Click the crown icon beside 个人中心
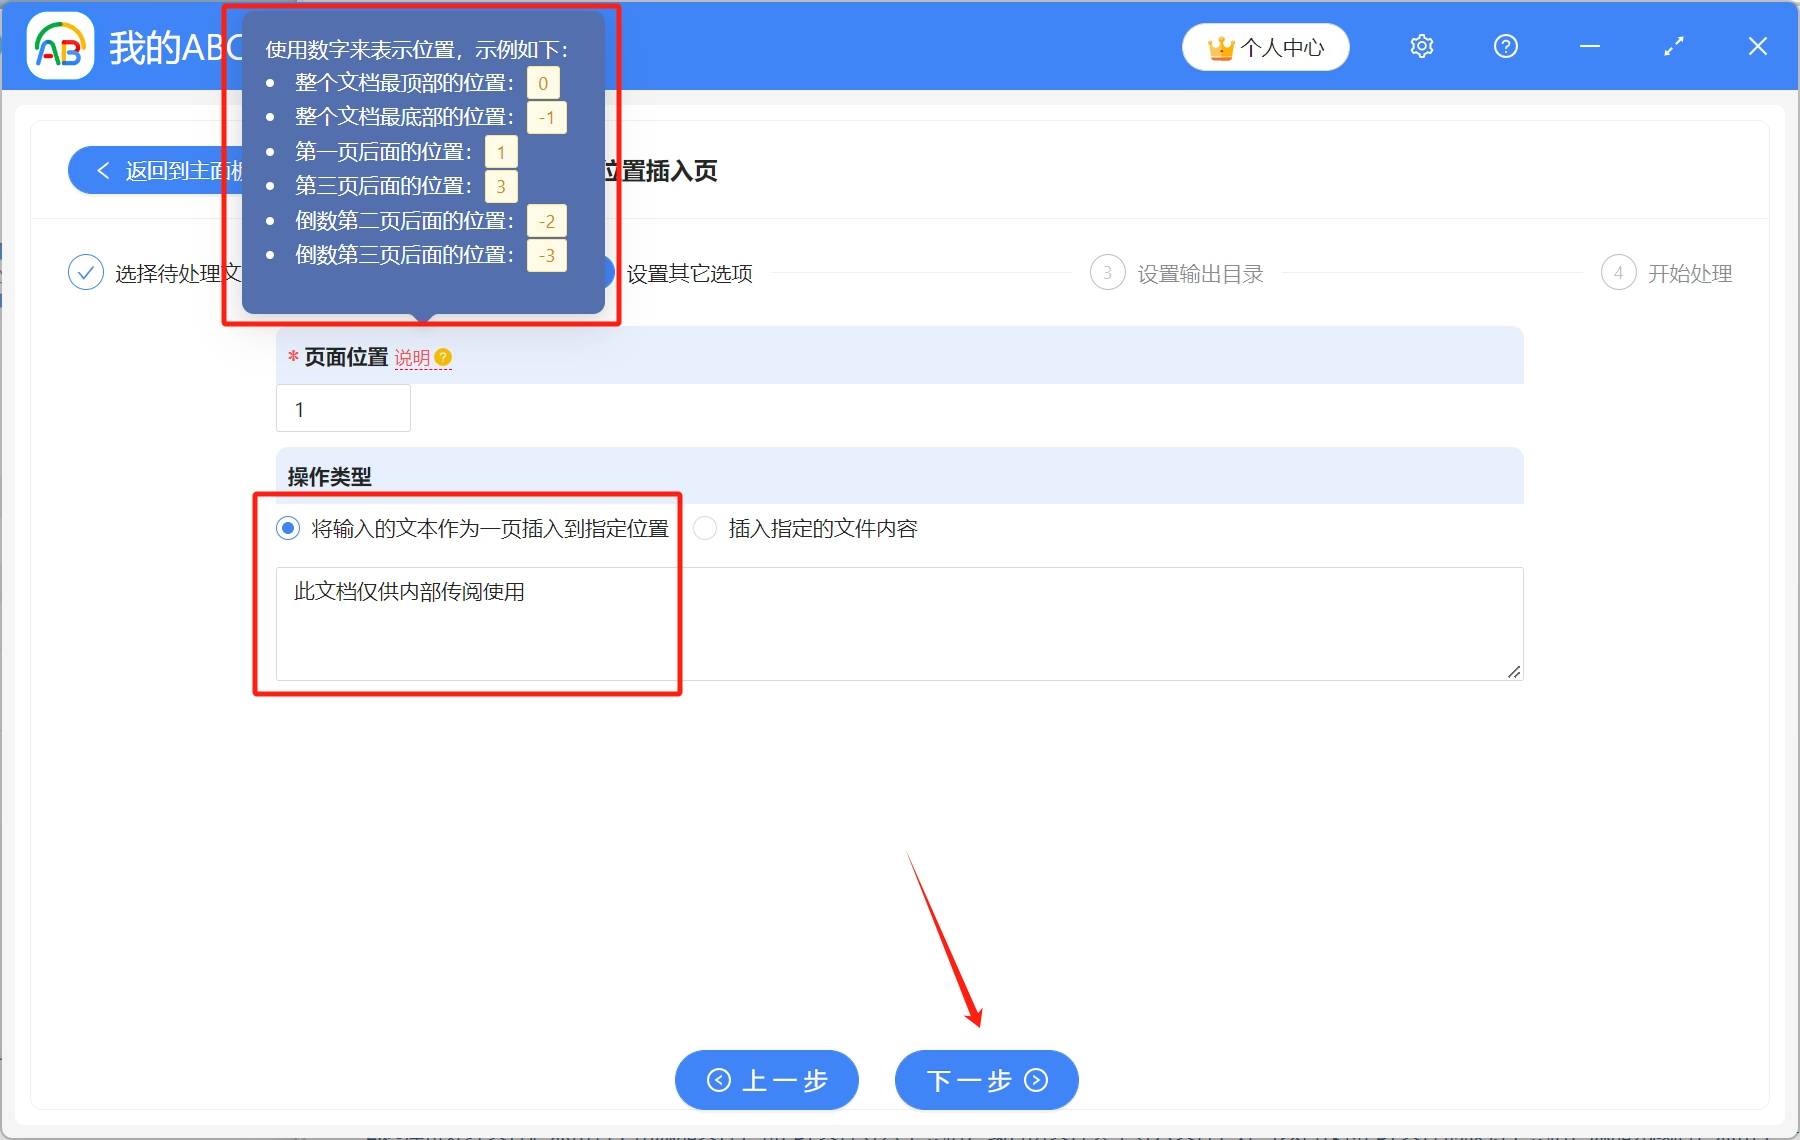 click(1221, 45)
